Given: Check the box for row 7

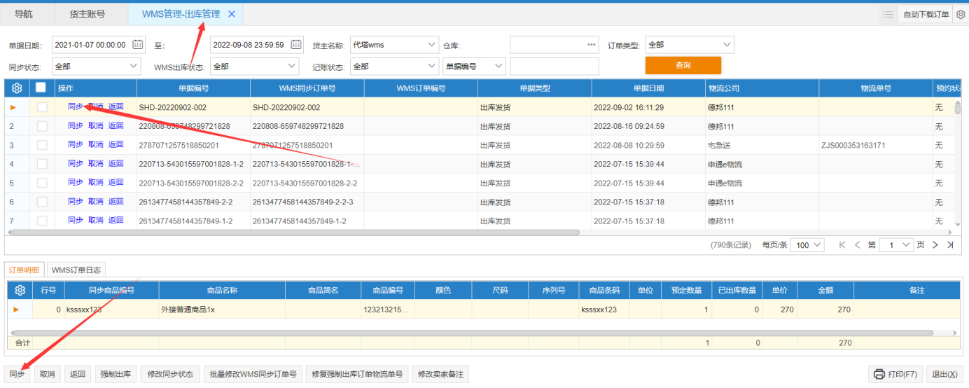Looking at the screenshot, I should (42, 221).
